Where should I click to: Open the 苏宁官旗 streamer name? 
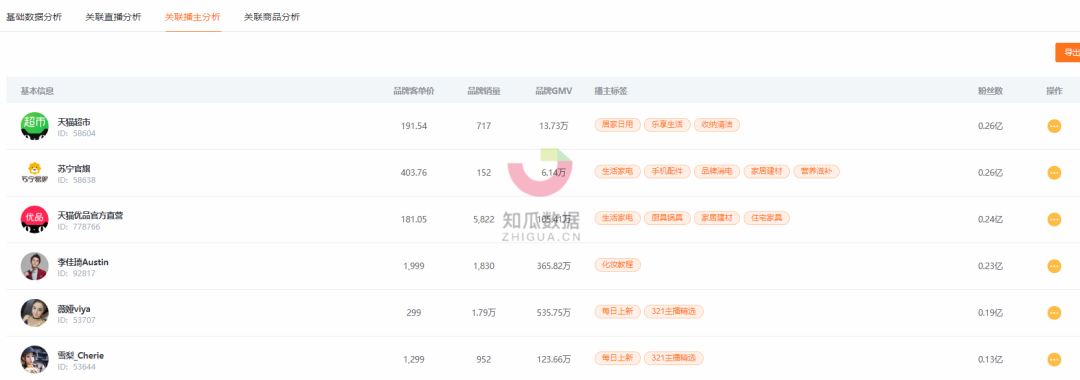point(74,169)
